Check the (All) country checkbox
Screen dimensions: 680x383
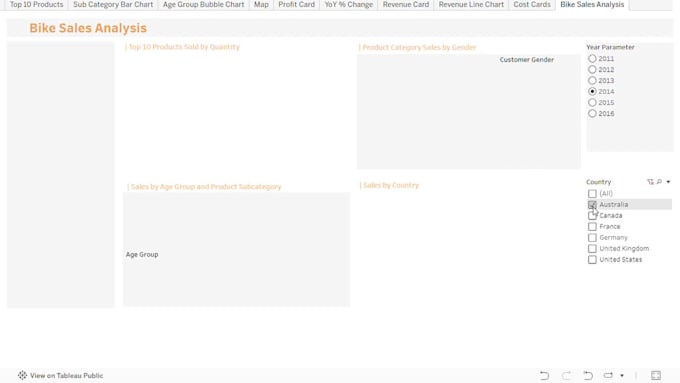592,193
